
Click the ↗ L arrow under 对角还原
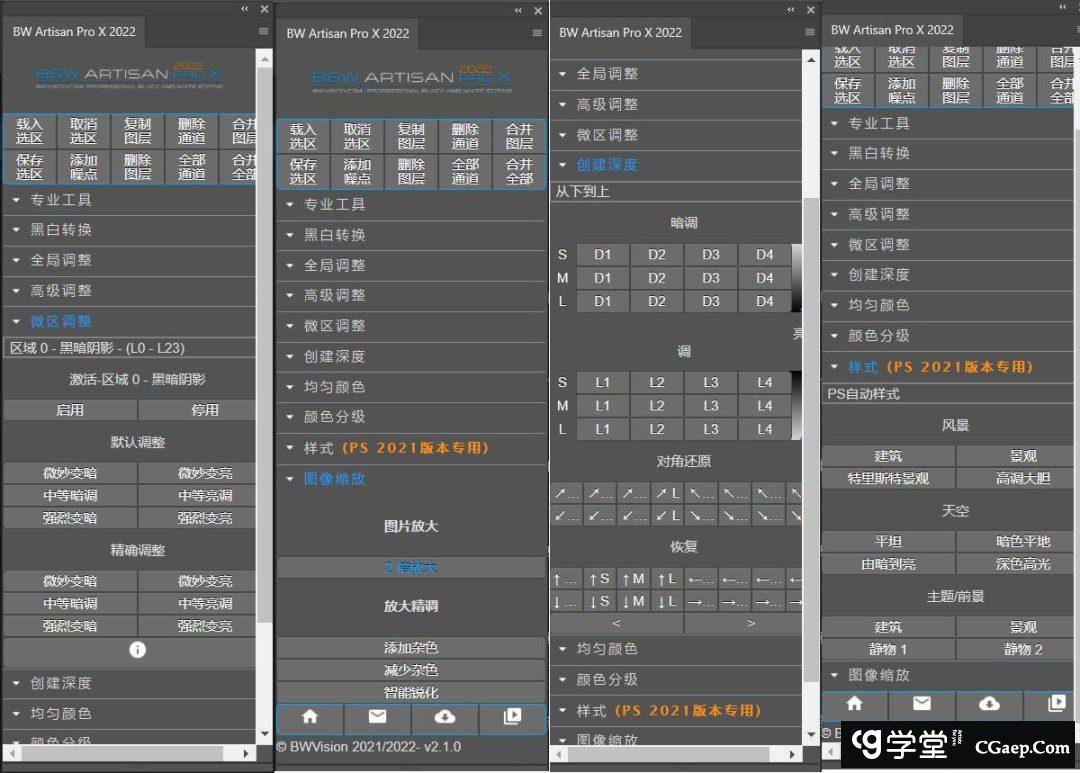pyautogui.click(x=668, y=493)
